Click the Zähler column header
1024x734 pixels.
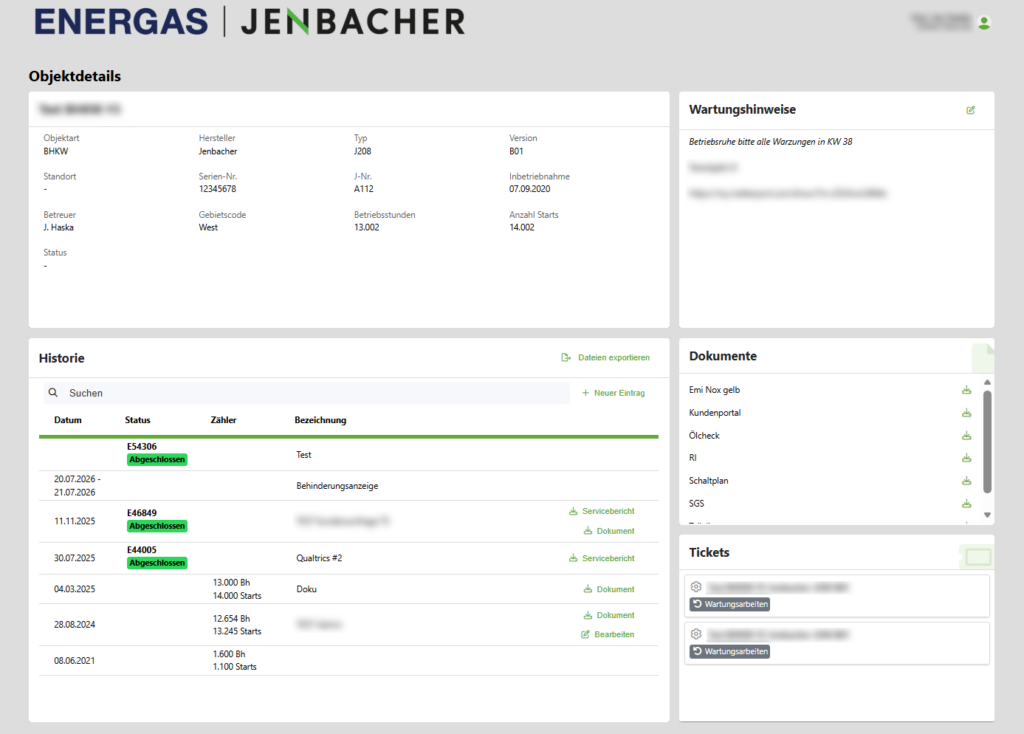(223, 420)
